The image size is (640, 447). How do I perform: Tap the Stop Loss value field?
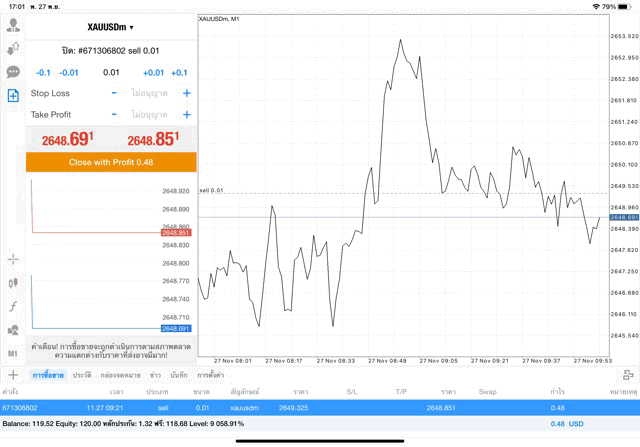click(x=150, y=93)
